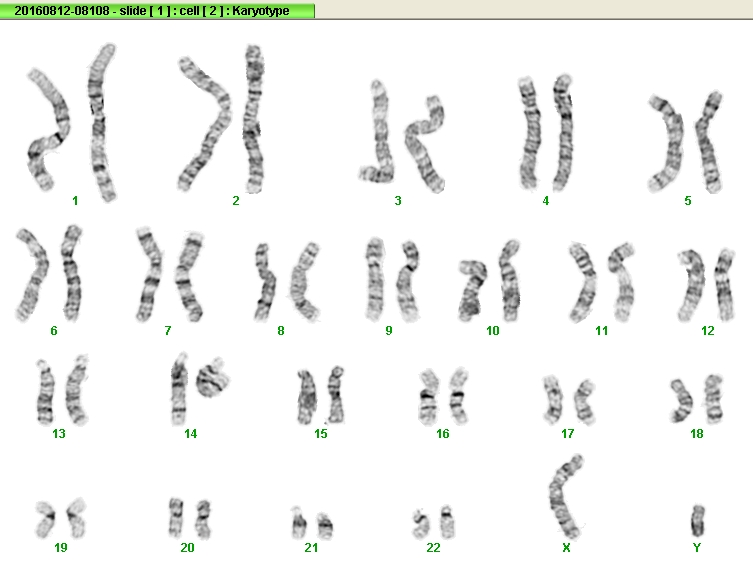Click the chromosome 13 number label
The width and height of the screenshot is (753, 569).
click(59, 434)
